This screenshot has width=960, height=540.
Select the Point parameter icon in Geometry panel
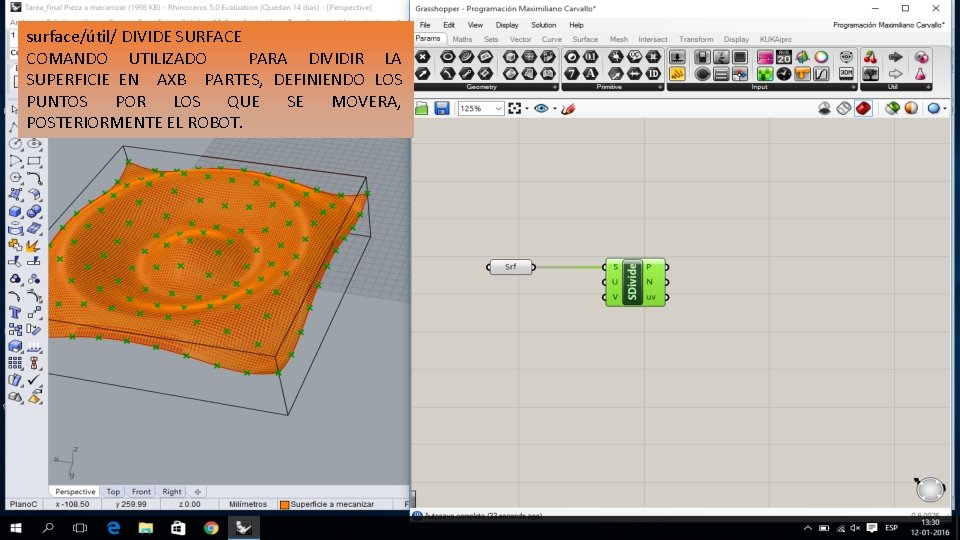422,57
